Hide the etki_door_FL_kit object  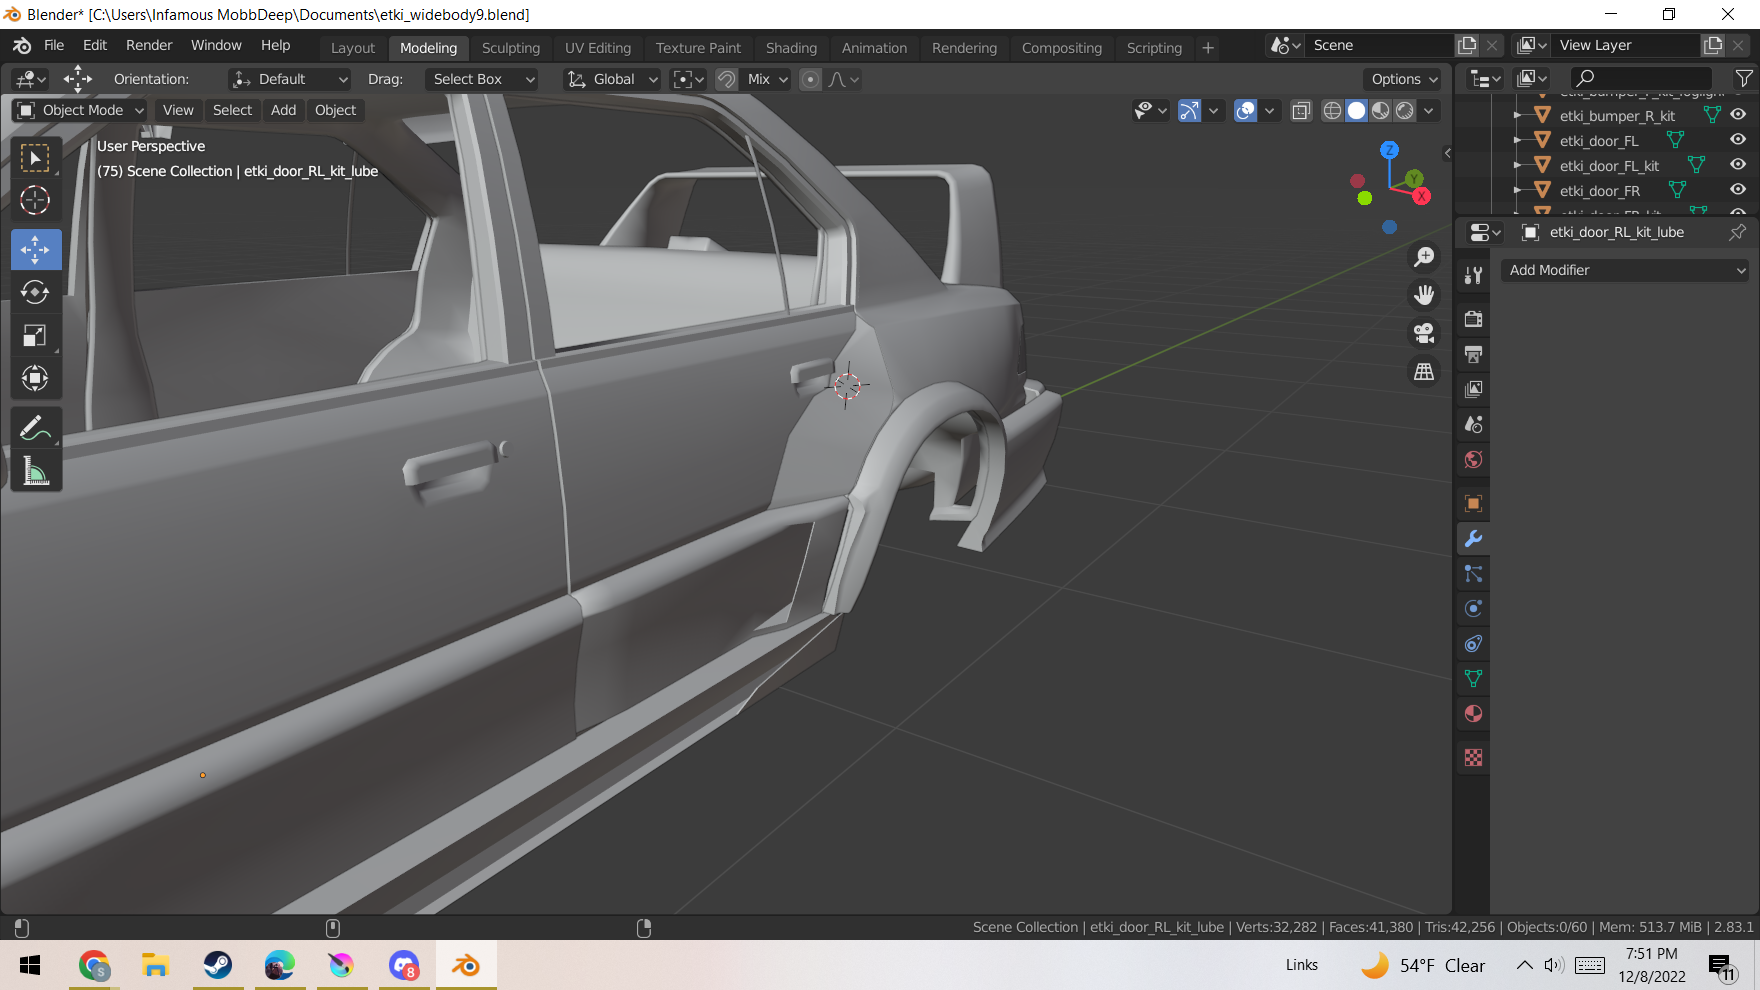click(1738, 165)
